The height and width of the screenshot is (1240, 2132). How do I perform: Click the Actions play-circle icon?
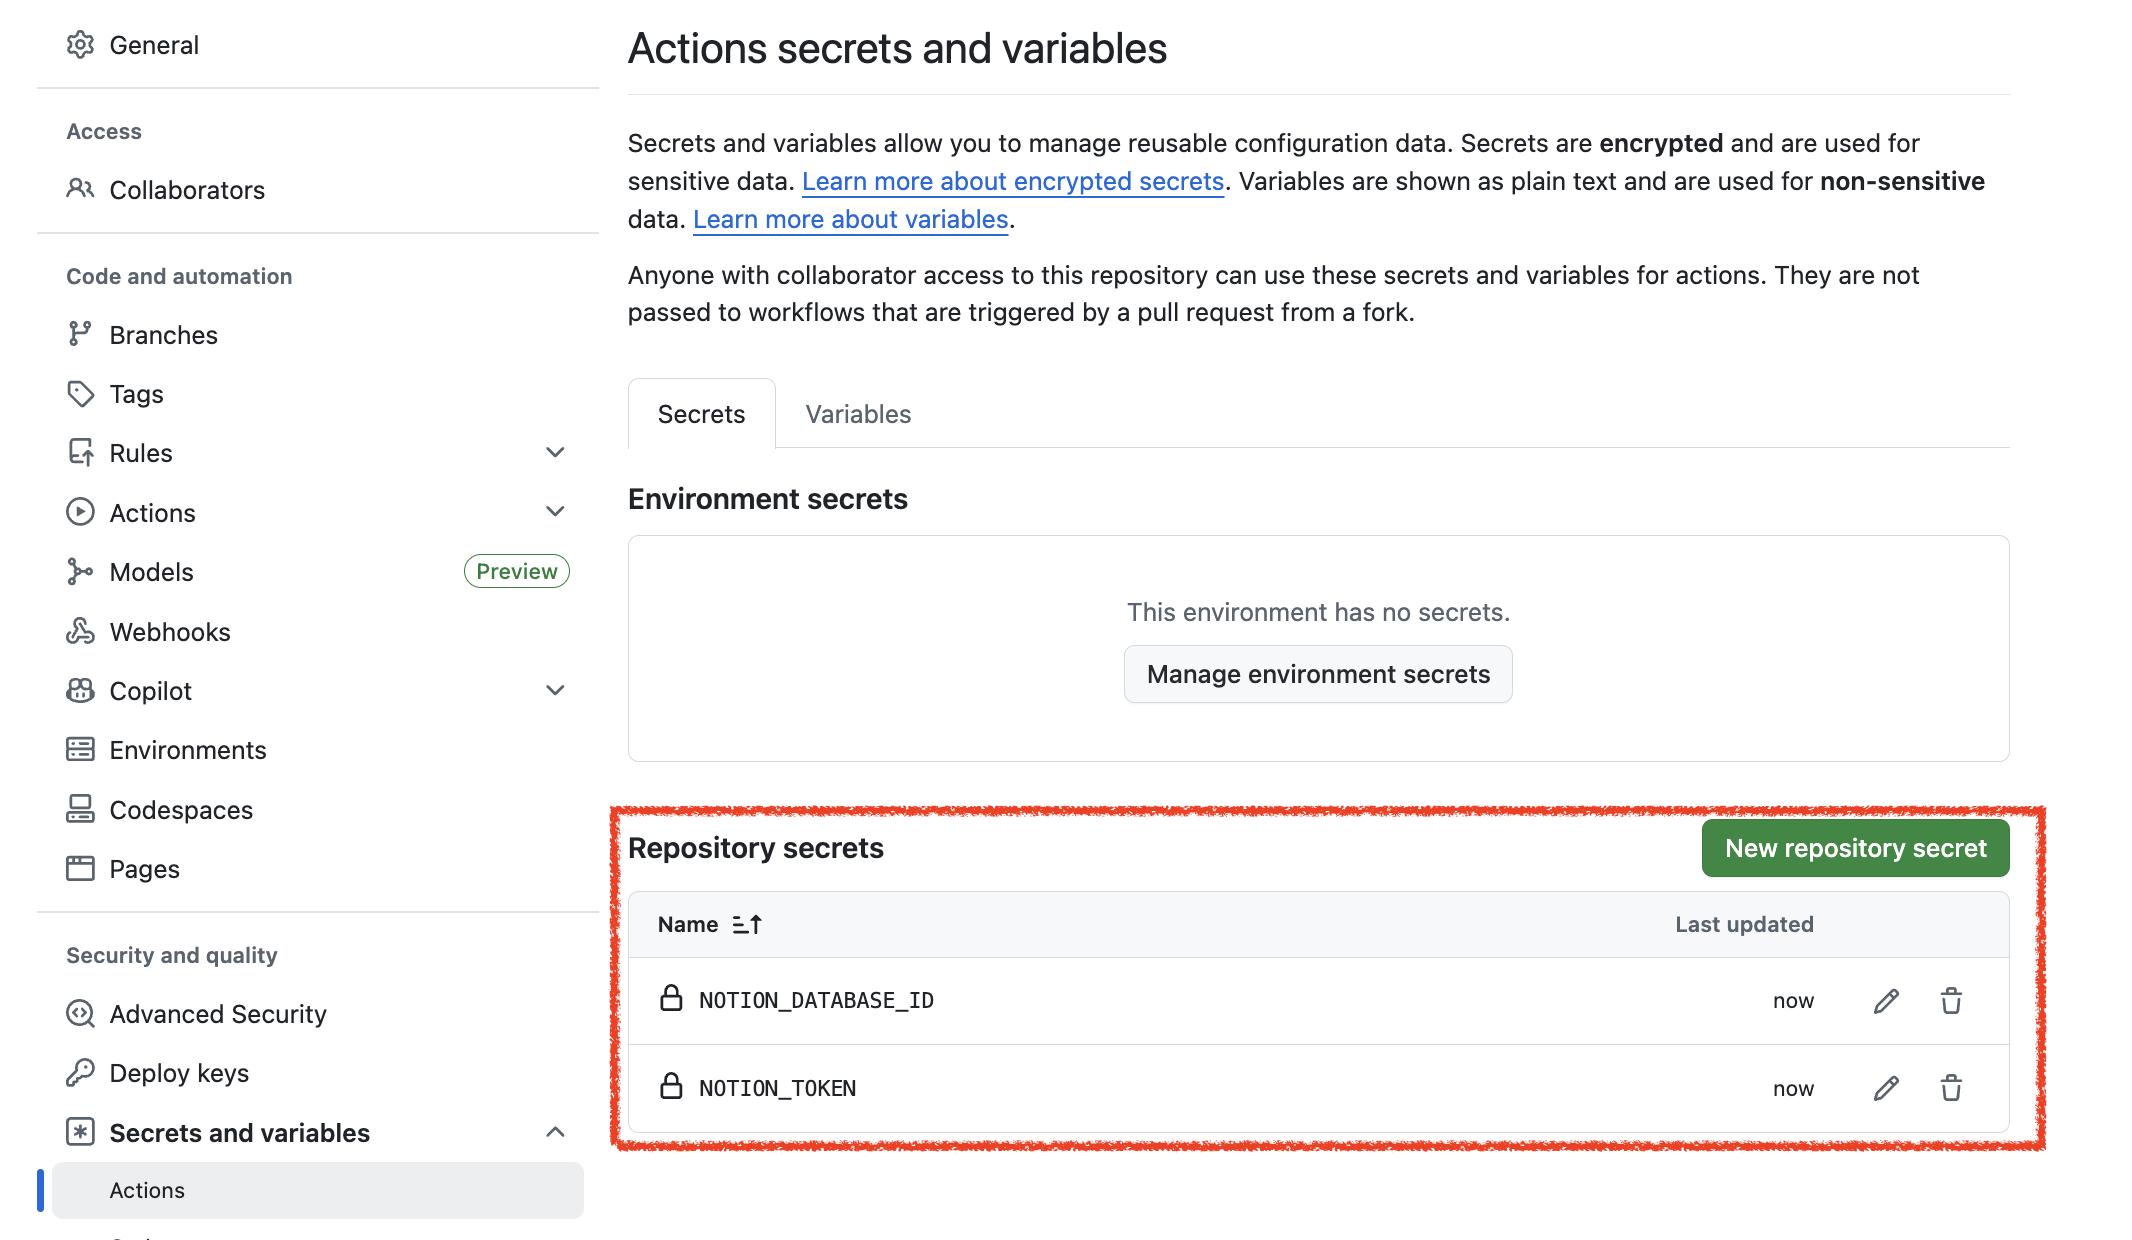80,512
